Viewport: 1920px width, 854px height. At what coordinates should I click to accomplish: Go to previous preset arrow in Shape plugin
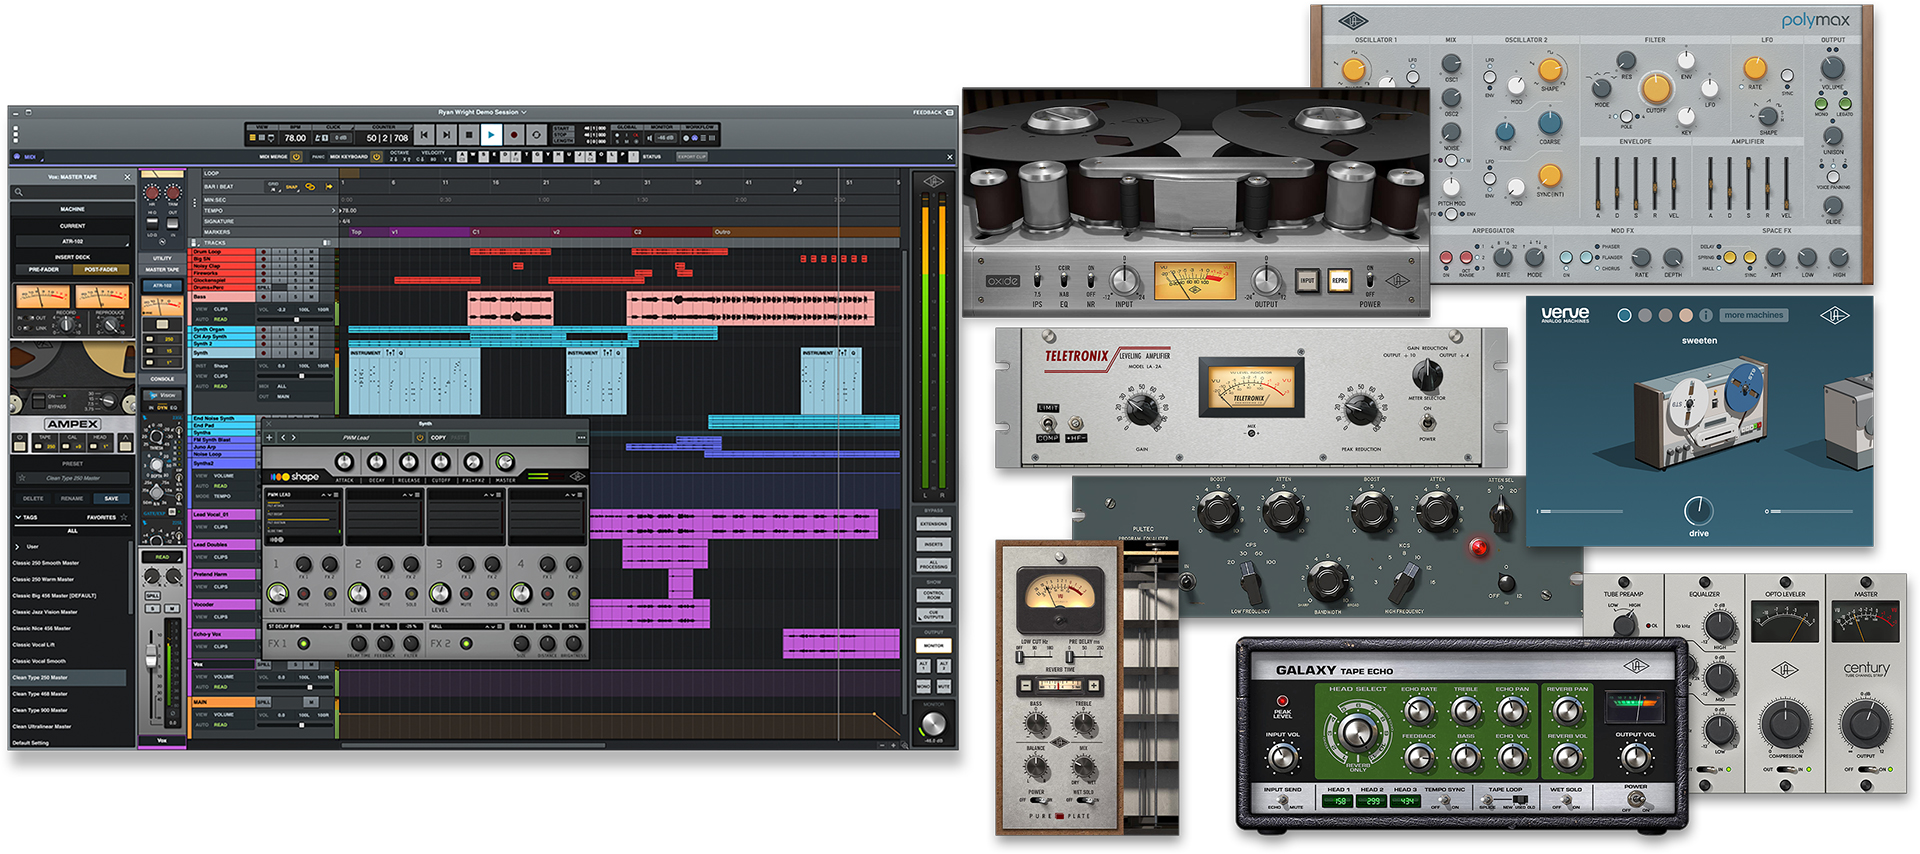(283, 437)
